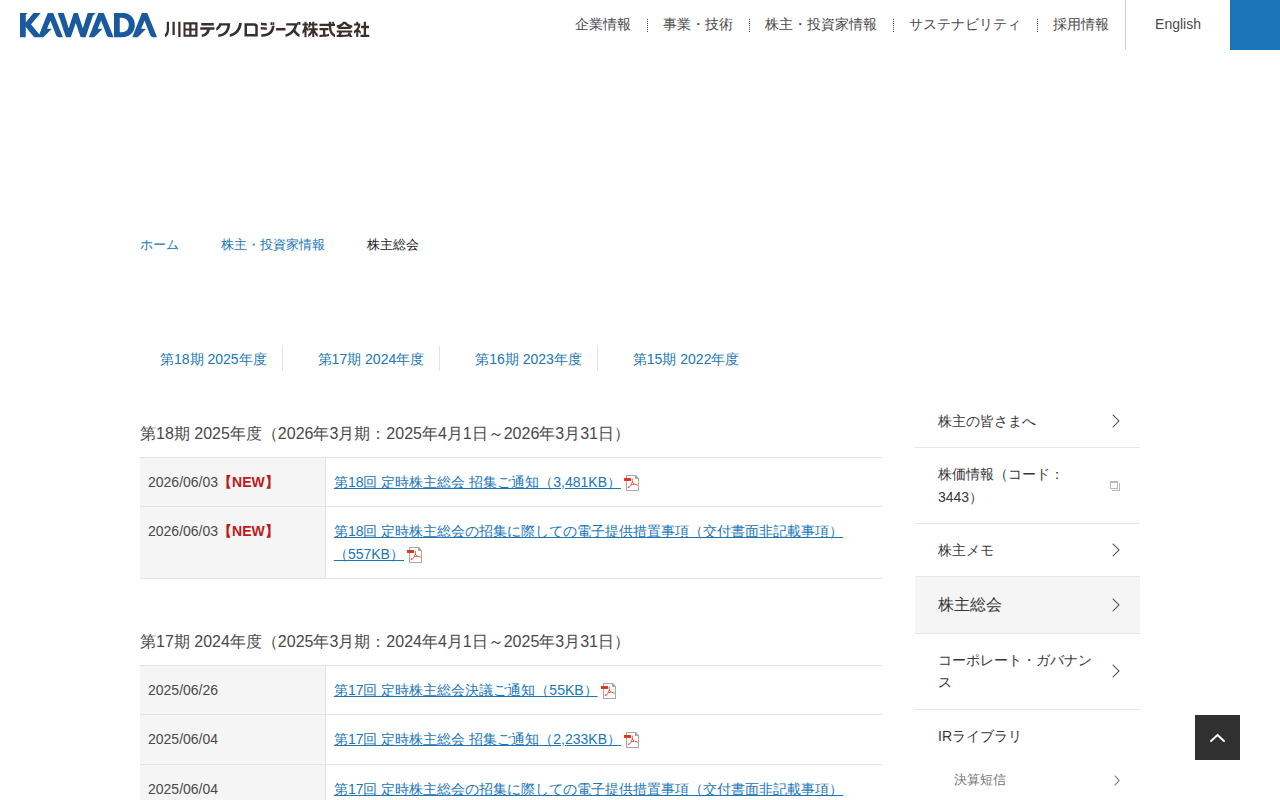The width and height of the screenshot is (1280, 800).
Task: Expand the コーポレート・ガバナンス arrow
Action: pos(1116,671)
